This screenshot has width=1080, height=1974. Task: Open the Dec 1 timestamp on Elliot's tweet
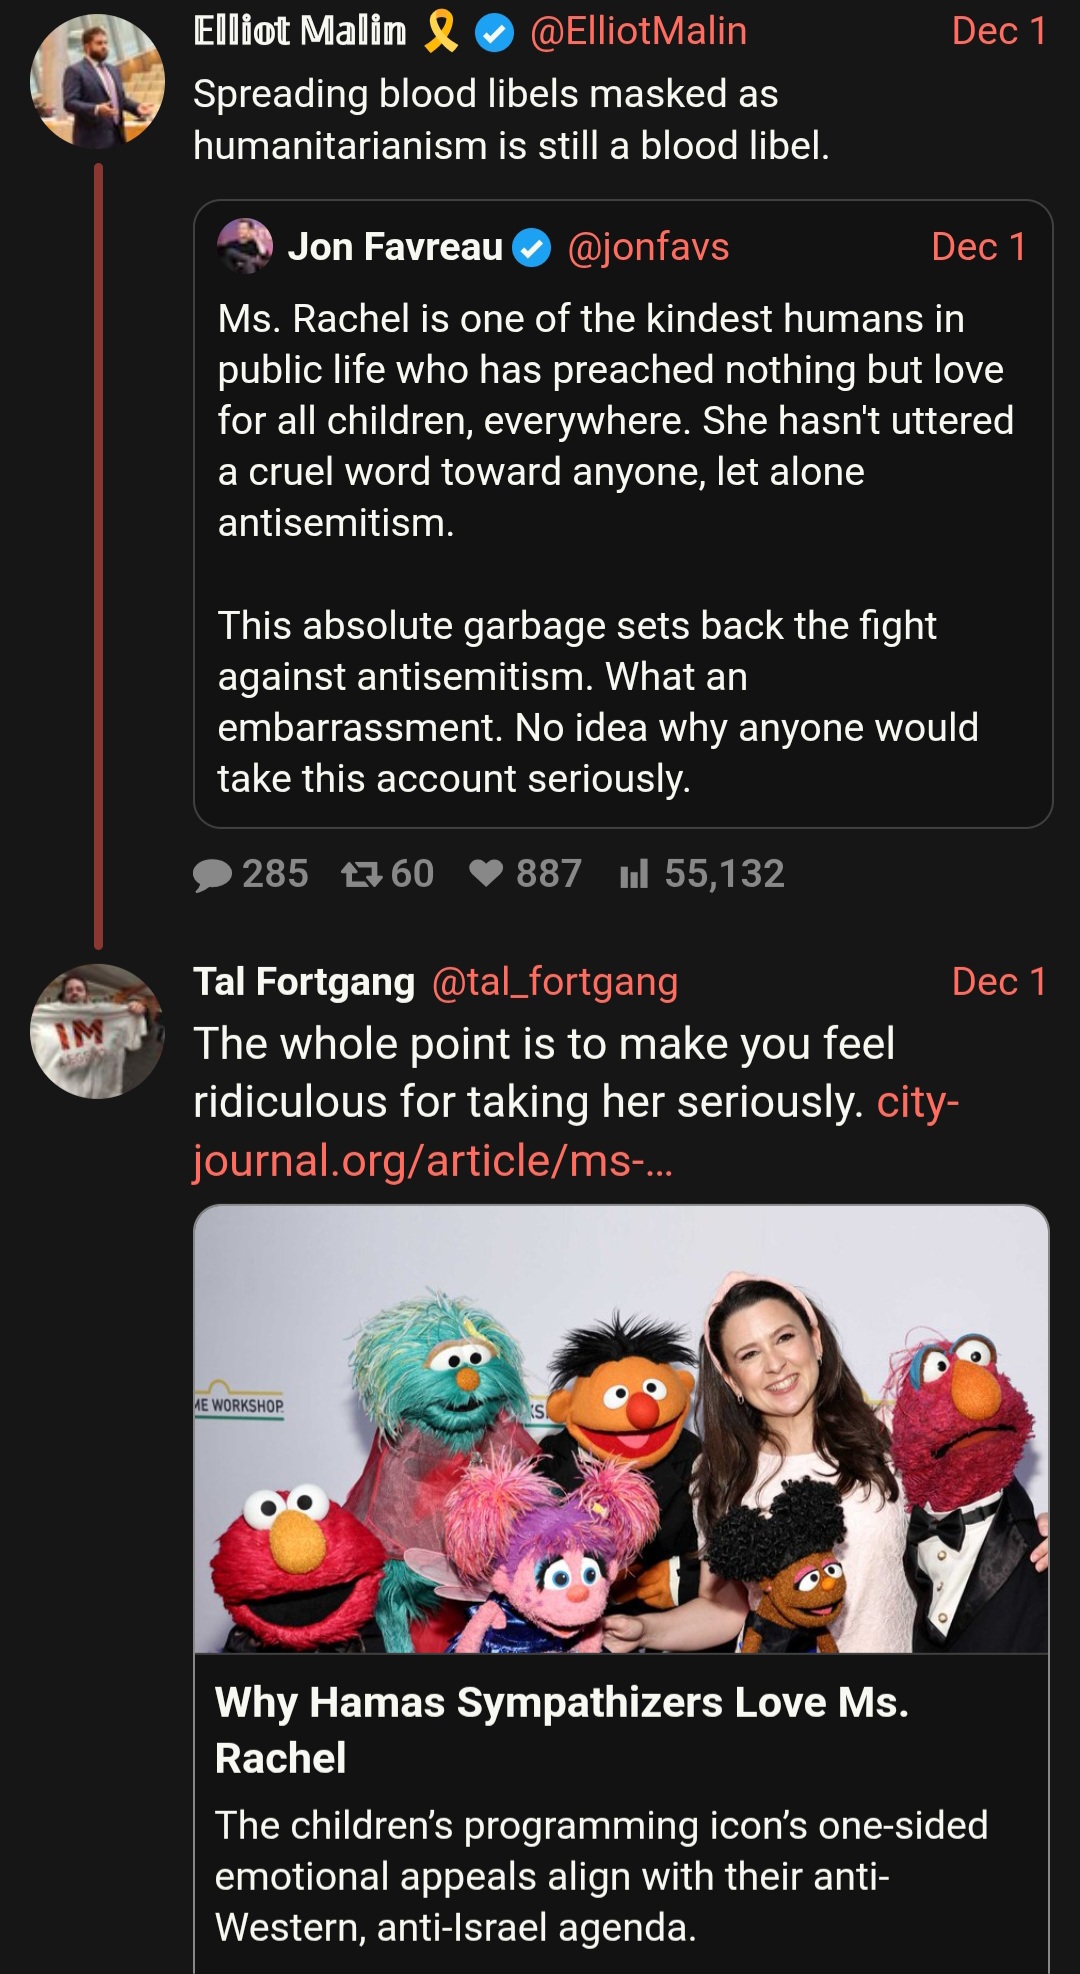(999, 31)
